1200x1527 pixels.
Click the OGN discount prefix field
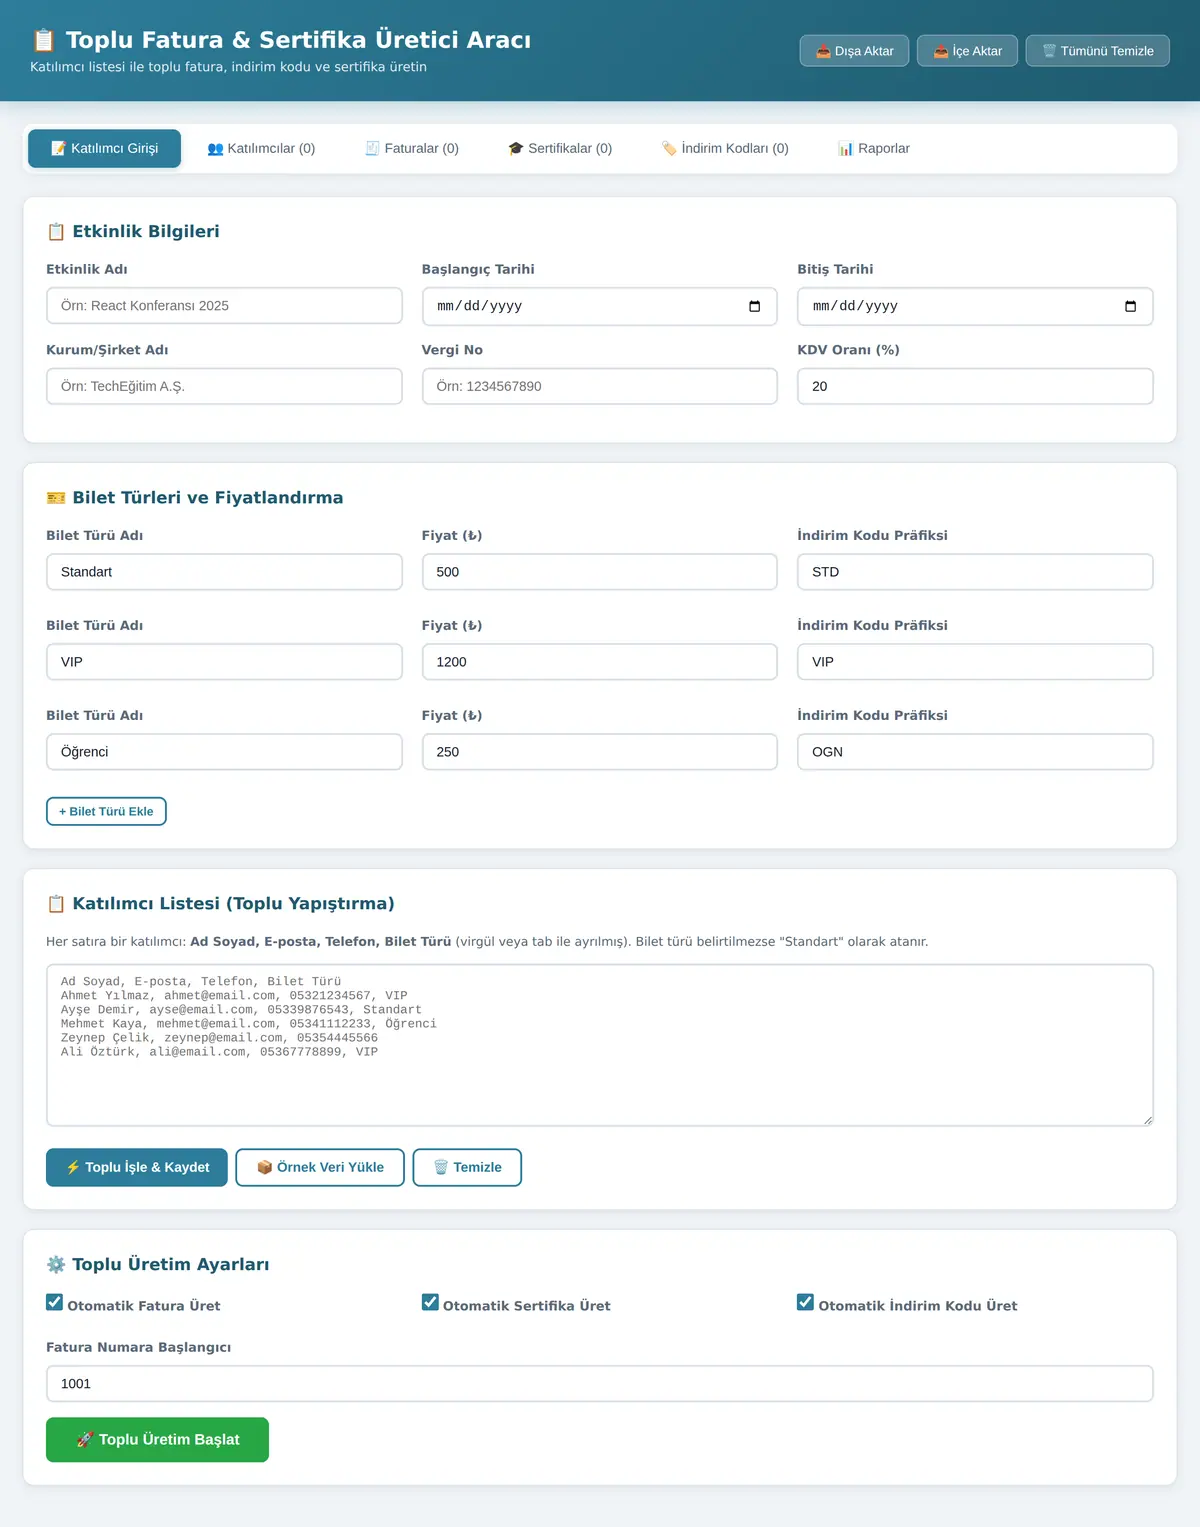click(x=975, y=752)
